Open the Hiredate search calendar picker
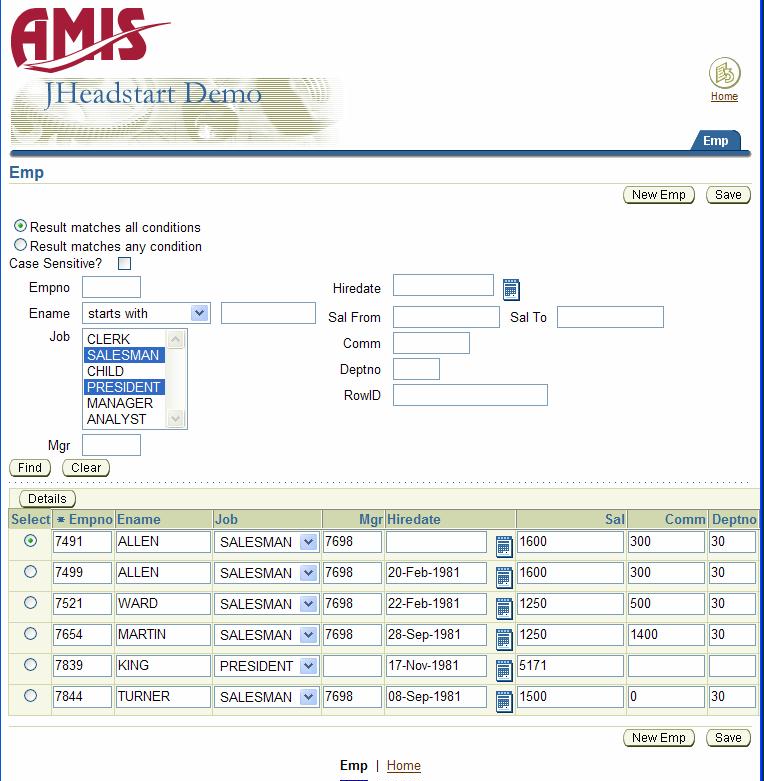The width and height of the screenshot is (764, 781). pos(511,289)
